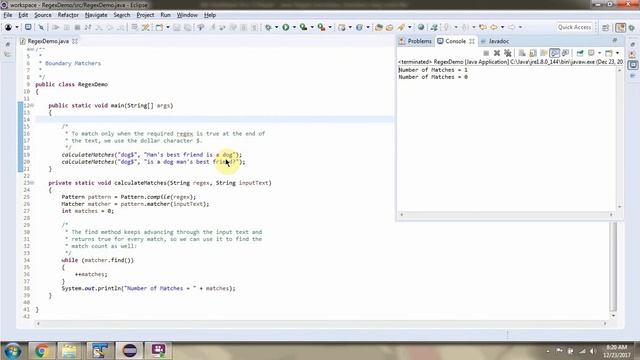Open the Search icon dropdown arrow
The width and height of the screenshot is (640, 360).
coord(410,27)
